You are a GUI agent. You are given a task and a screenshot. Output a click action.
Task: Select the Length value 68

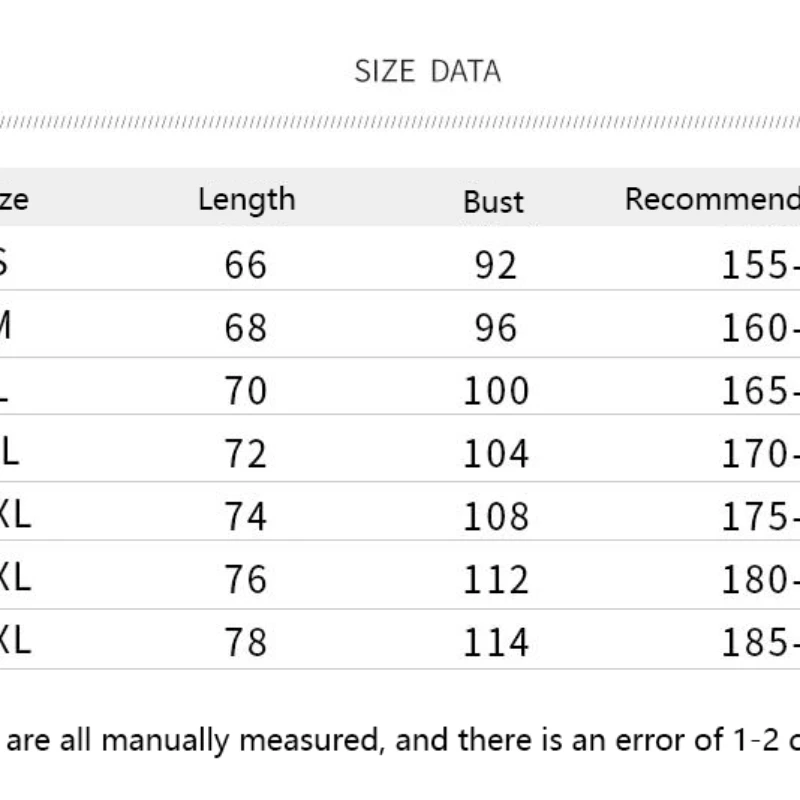pyautogui.click(x=246, y=328)
